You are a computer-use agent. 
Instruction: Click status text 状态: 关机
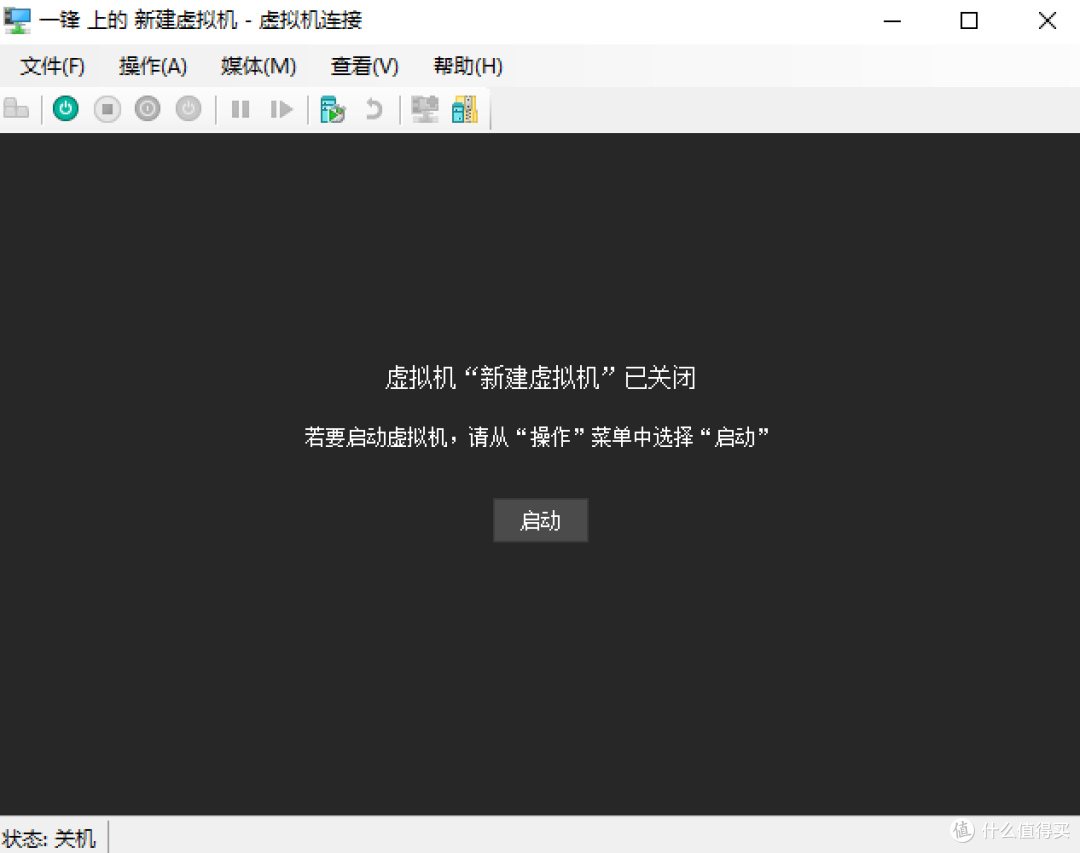49,838
